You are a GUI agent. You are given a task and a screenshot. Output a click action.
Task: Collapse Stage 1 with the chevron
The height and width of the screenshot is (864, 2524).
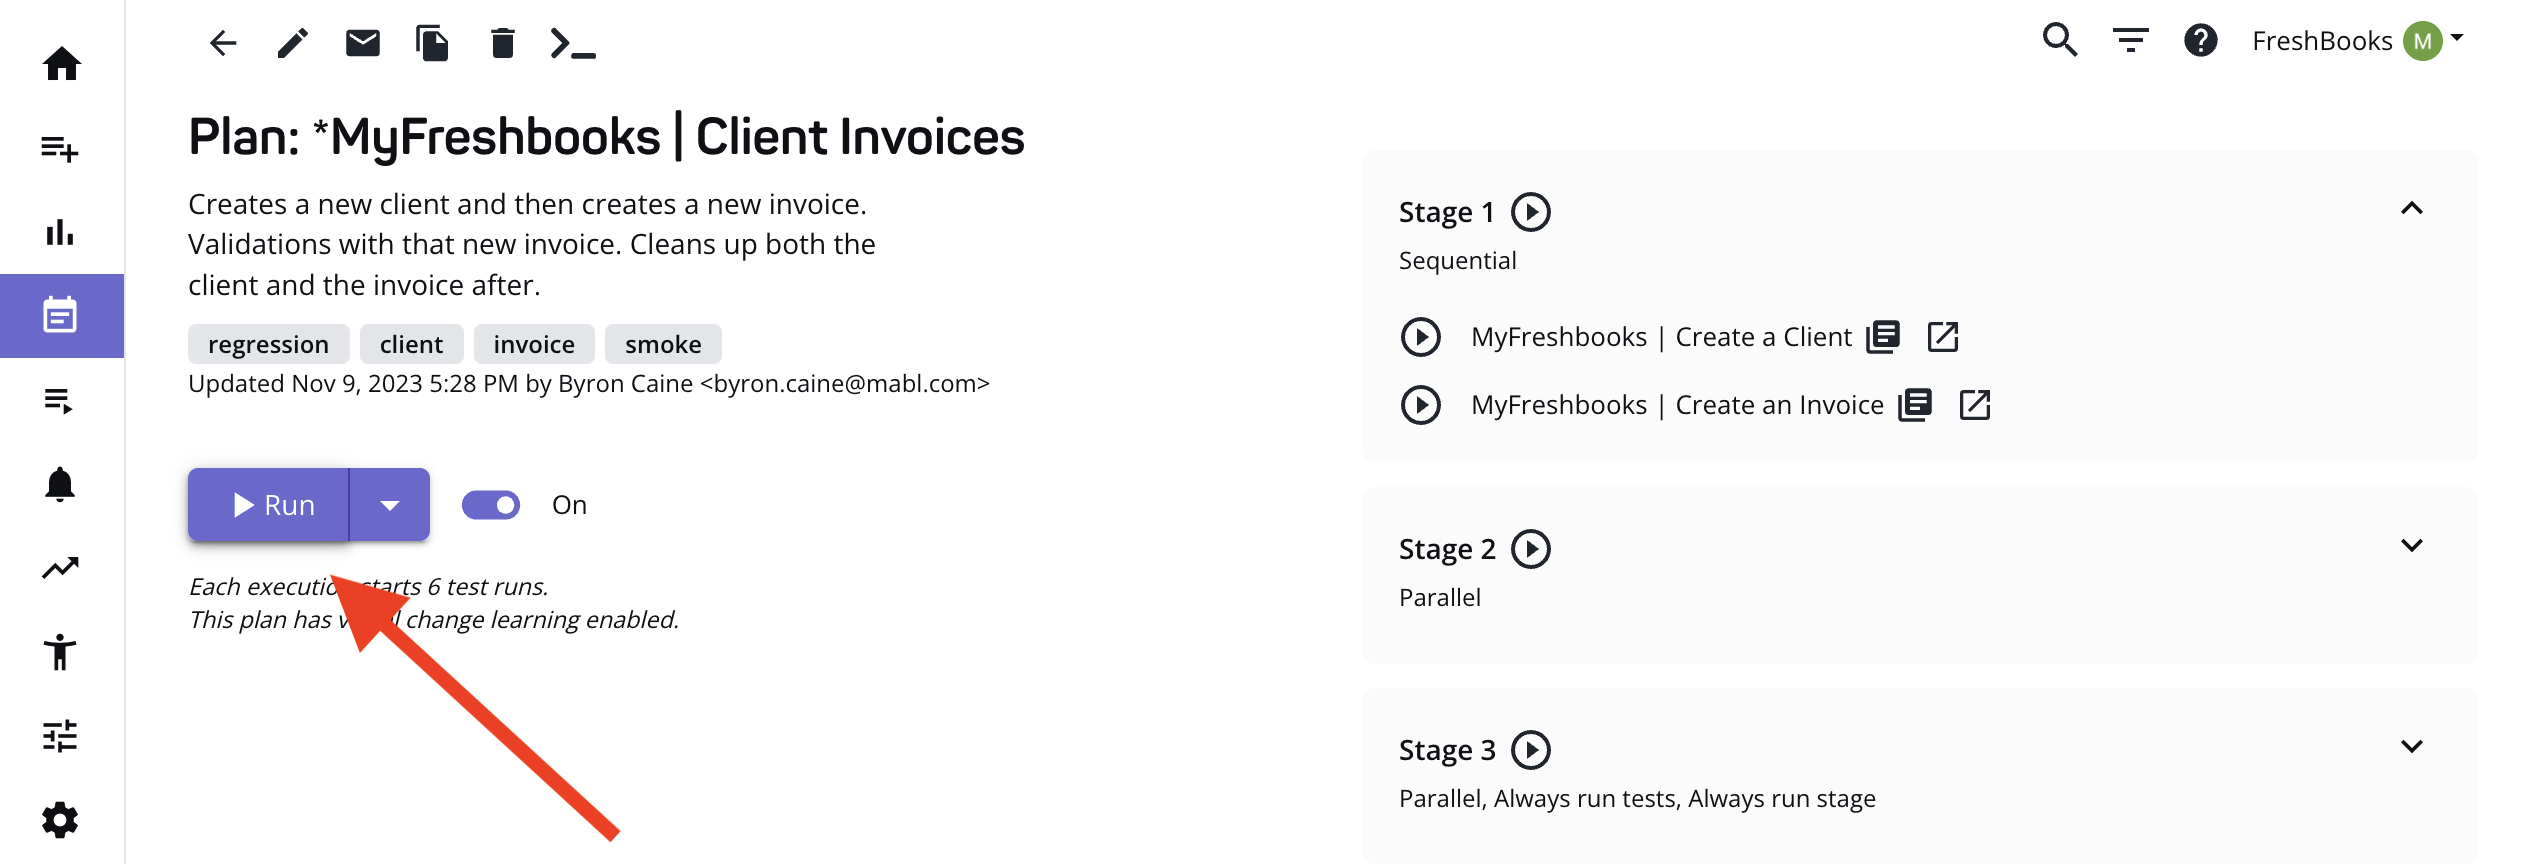2411,209
